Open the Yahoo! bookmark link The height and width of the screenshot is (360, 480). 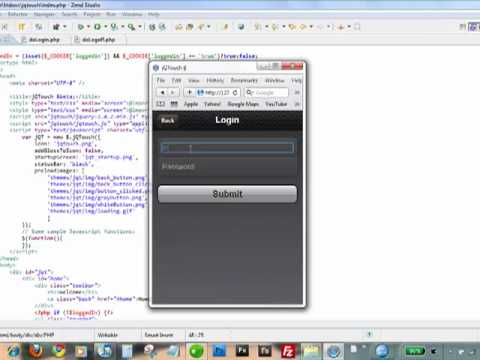tap(212, 104)
